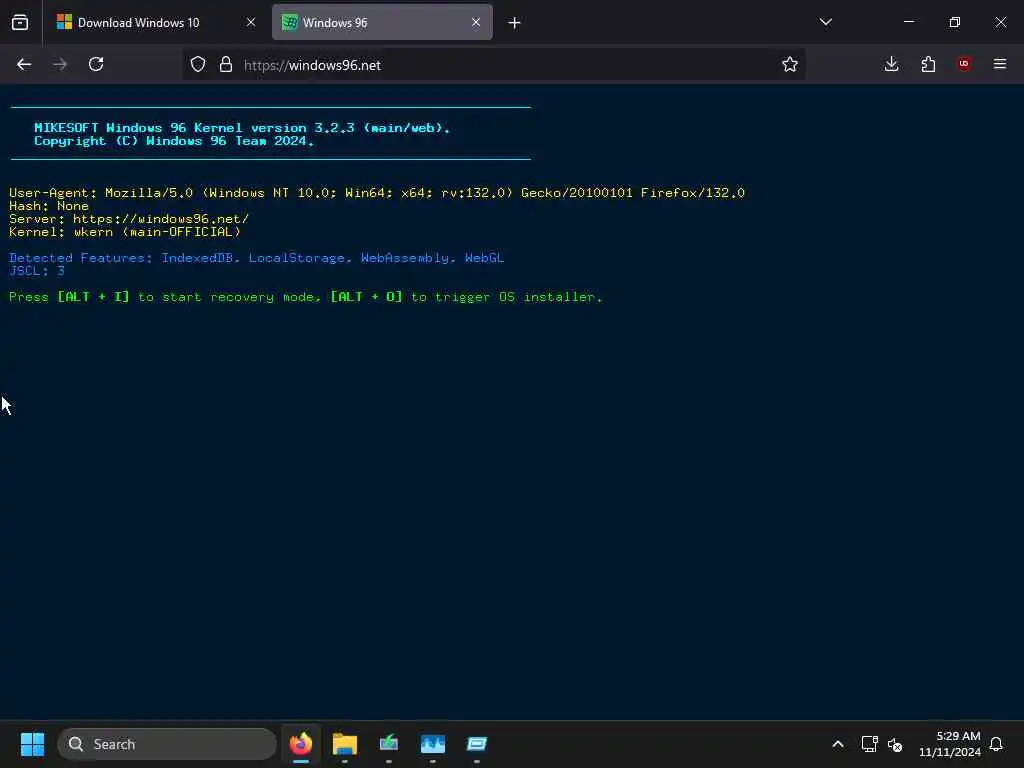Screen dimensions: 1024x768
Task: Minimize the Firefox window
Action: point(909,22)
